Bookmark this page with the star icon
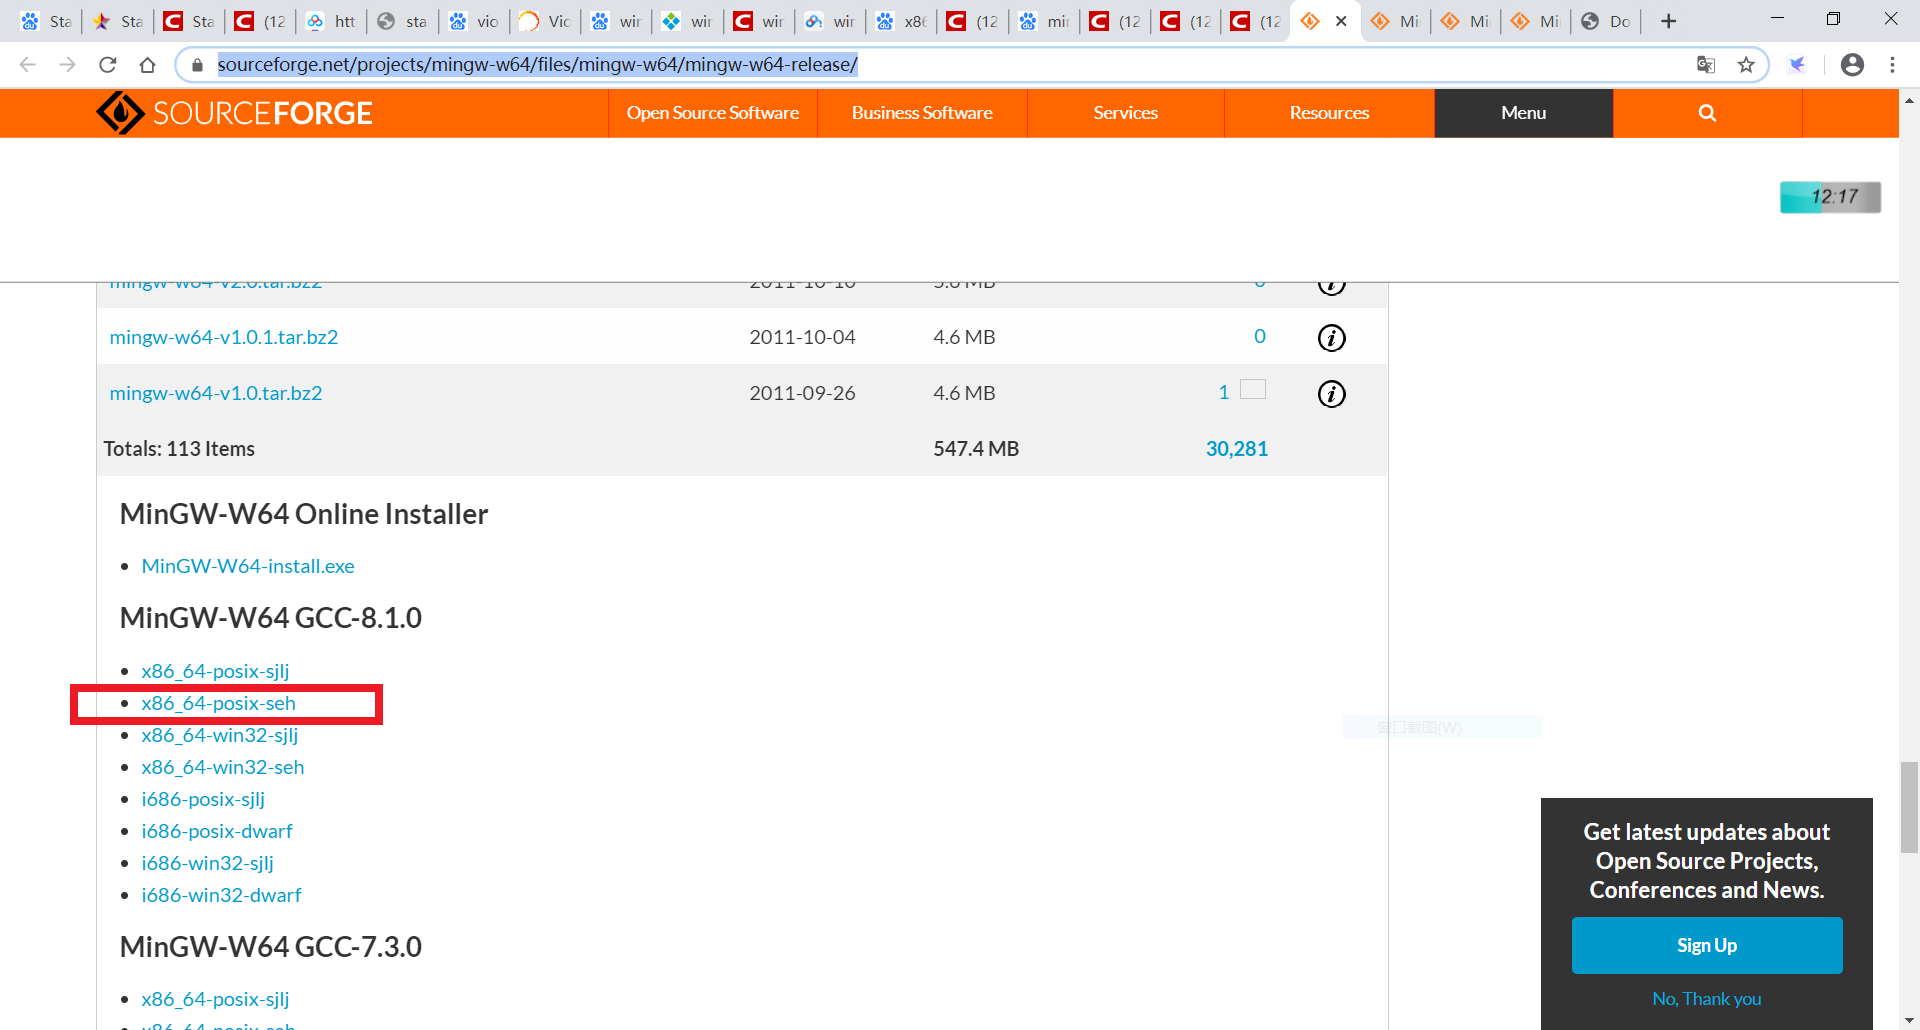 point(1746,65)
